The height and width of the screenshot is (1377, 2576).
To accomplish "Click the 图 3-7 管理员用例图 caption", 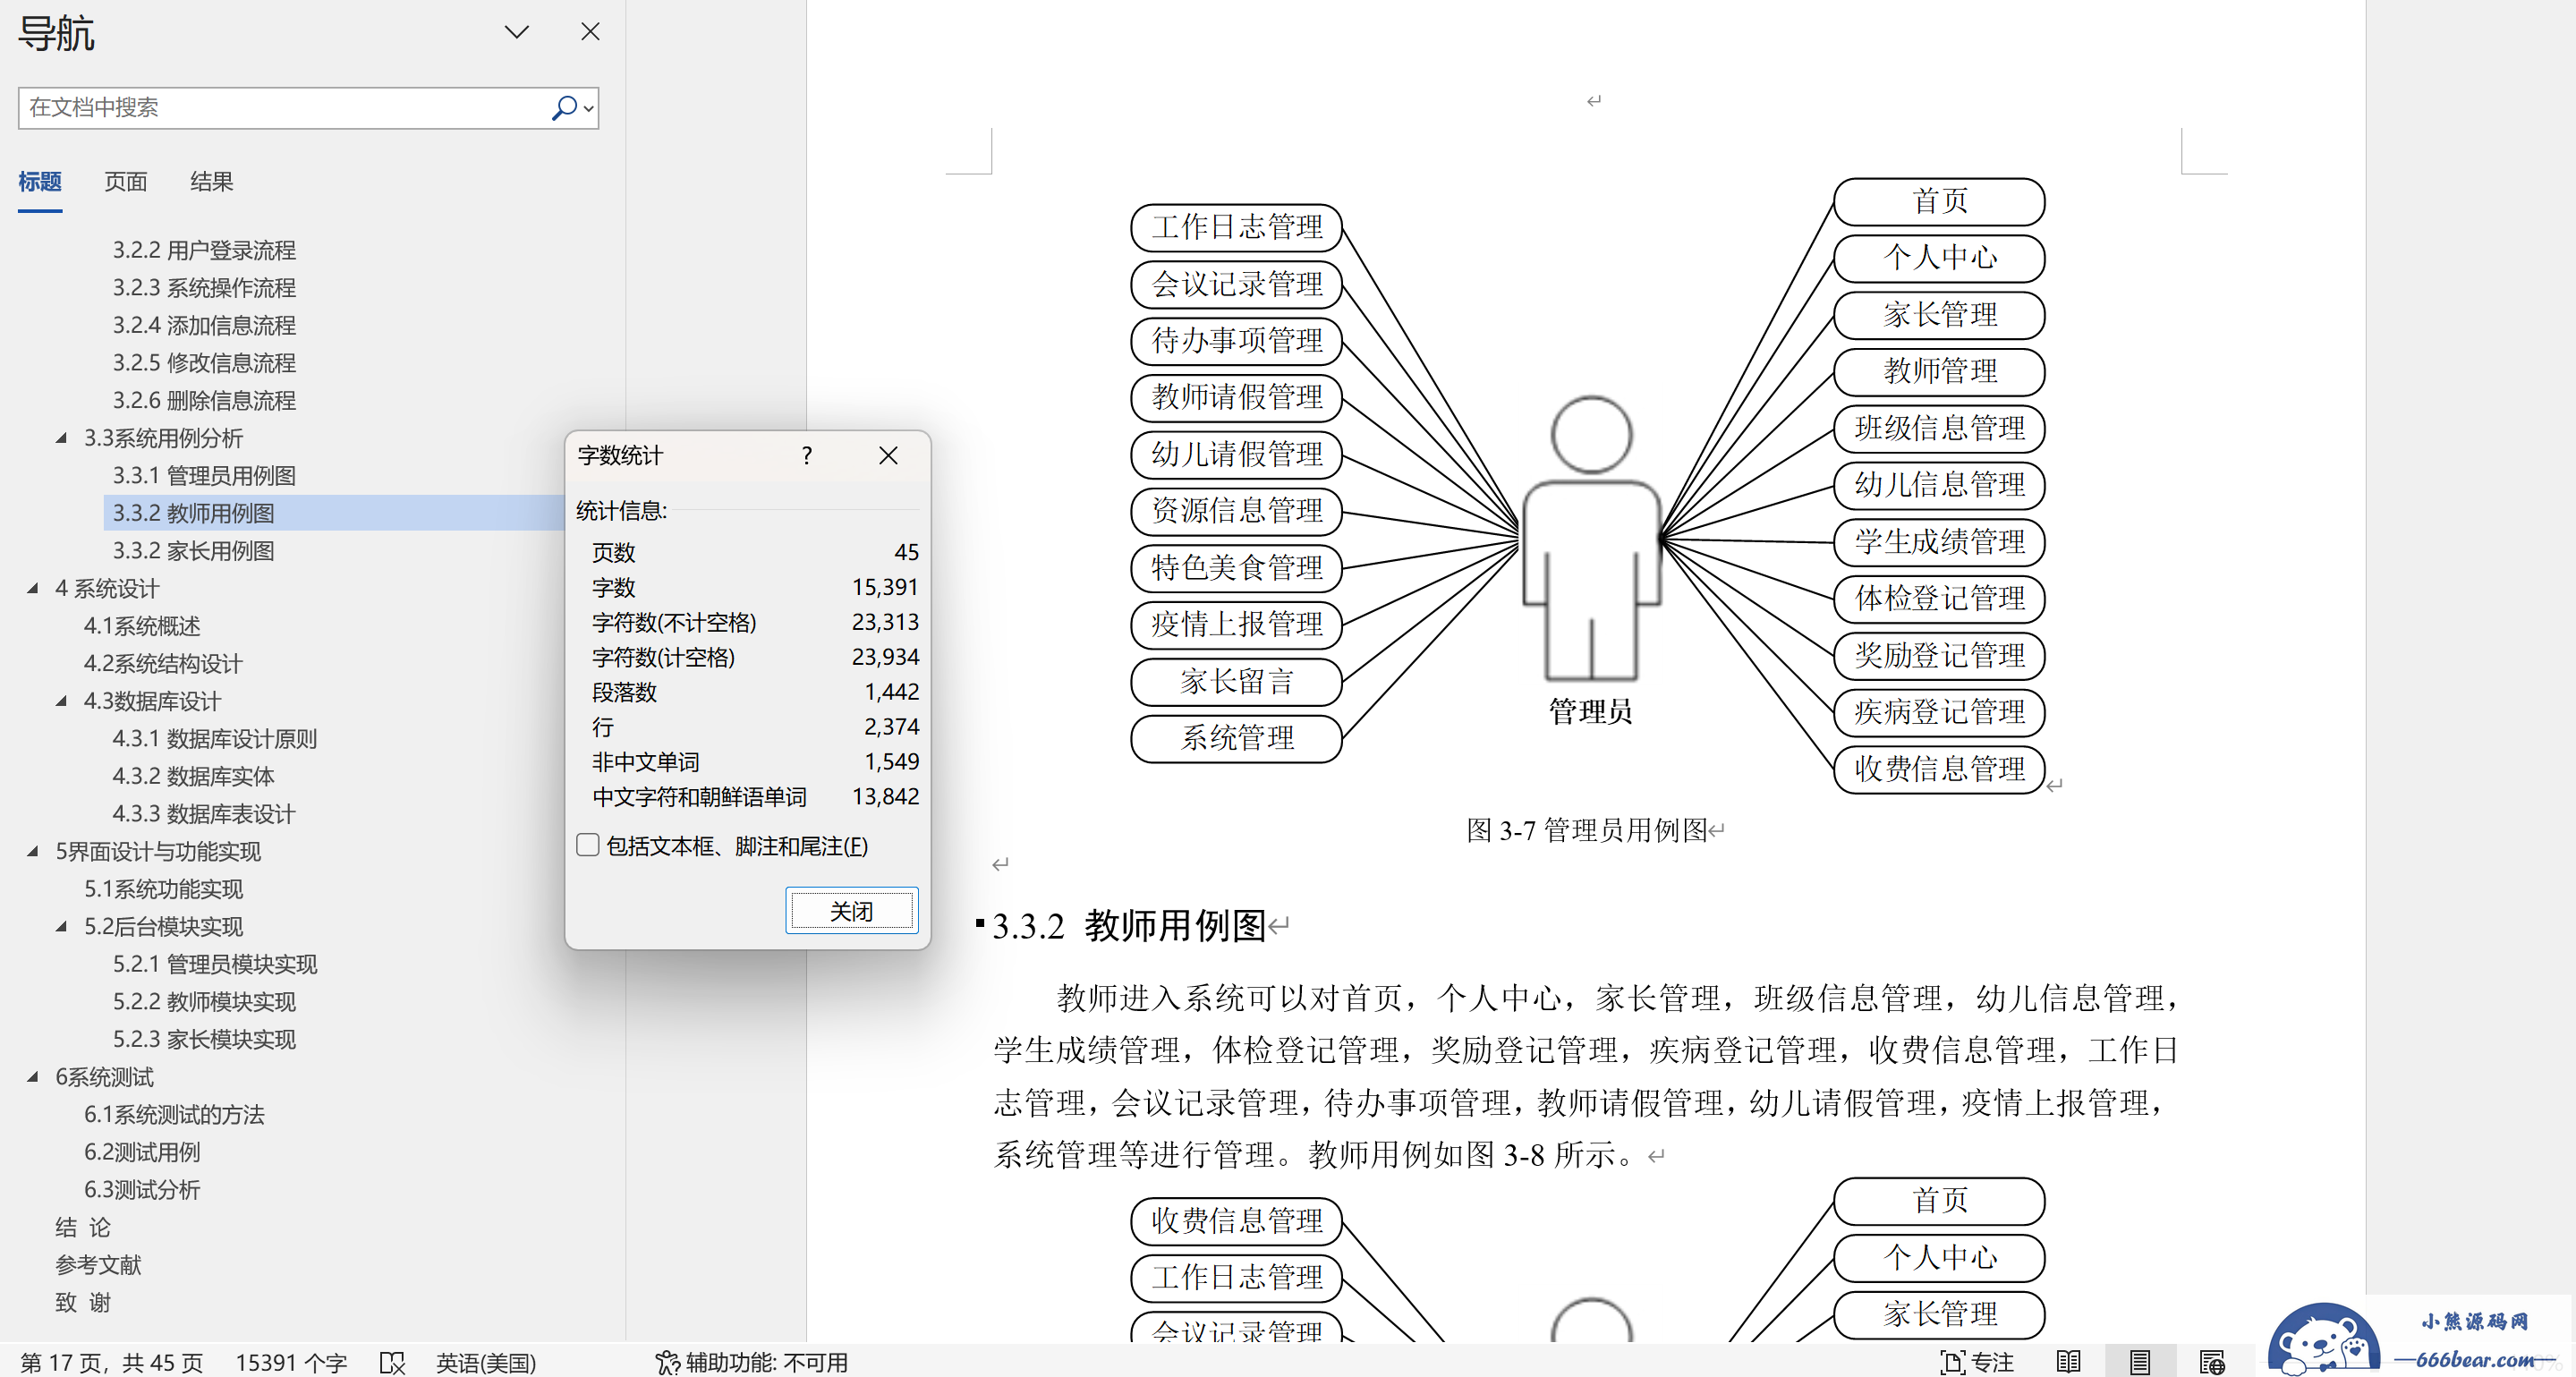I will 1587,830.
